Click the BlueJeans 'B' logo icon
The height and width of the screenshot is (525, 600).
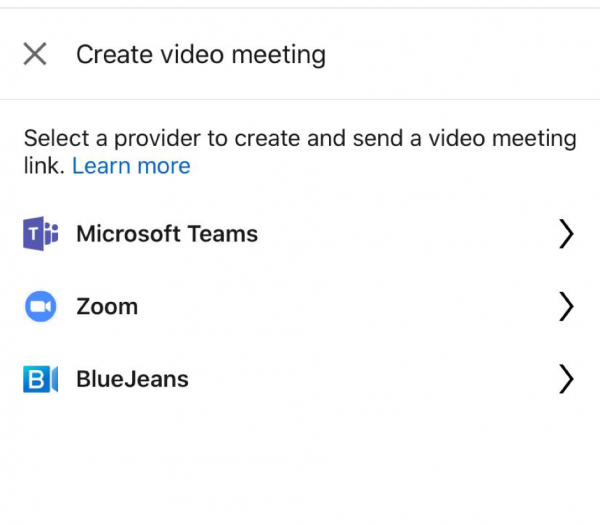click(x=41, y=379)
